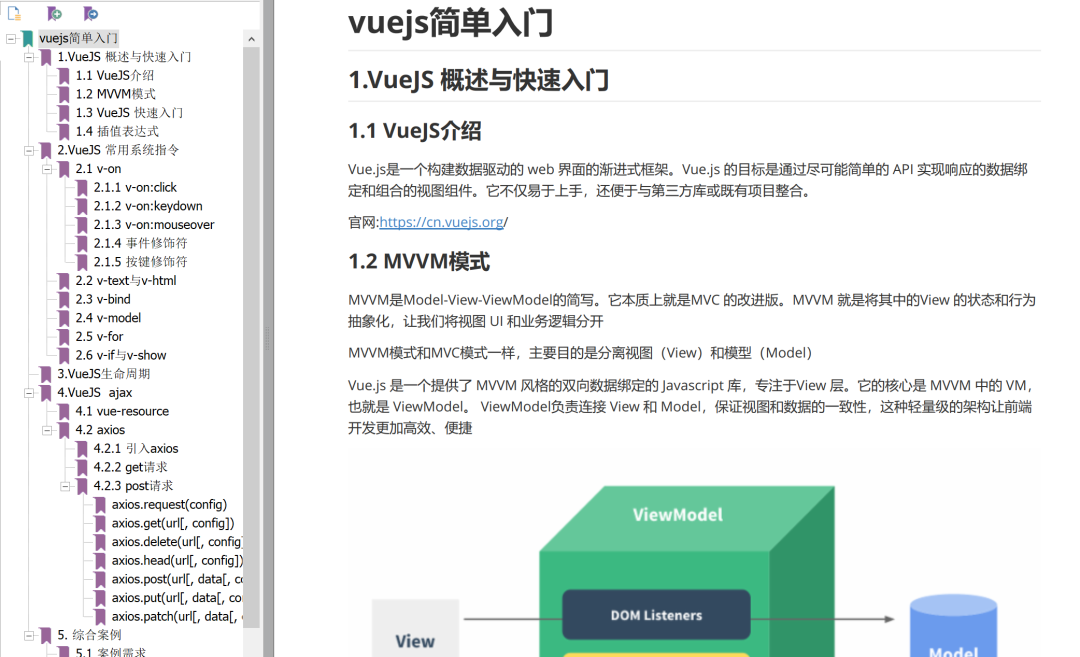This screenshot has height=657, width=1080.
Task: Select the teal bookmark icon beside vuejs简单入门
Action: pos(25,38)
